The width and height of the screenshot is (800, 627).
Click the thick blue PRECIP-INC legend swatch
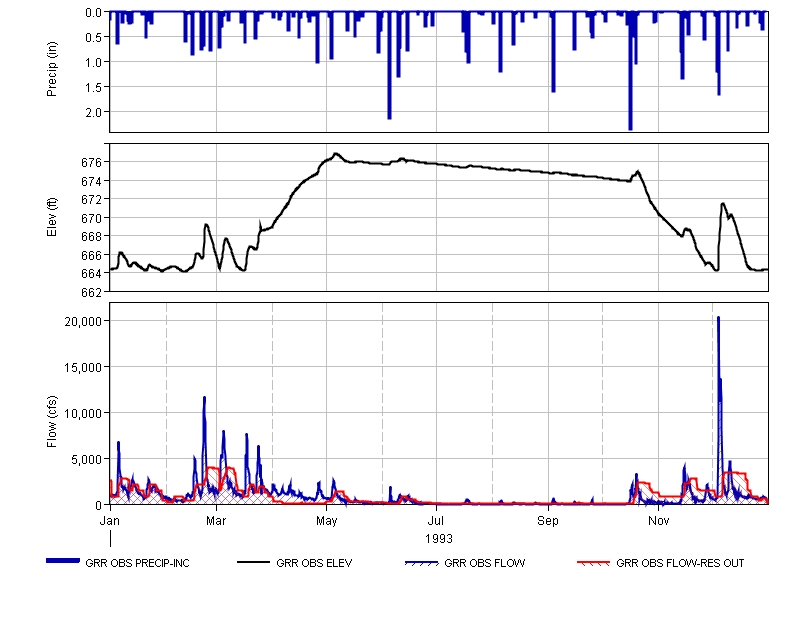63,561
